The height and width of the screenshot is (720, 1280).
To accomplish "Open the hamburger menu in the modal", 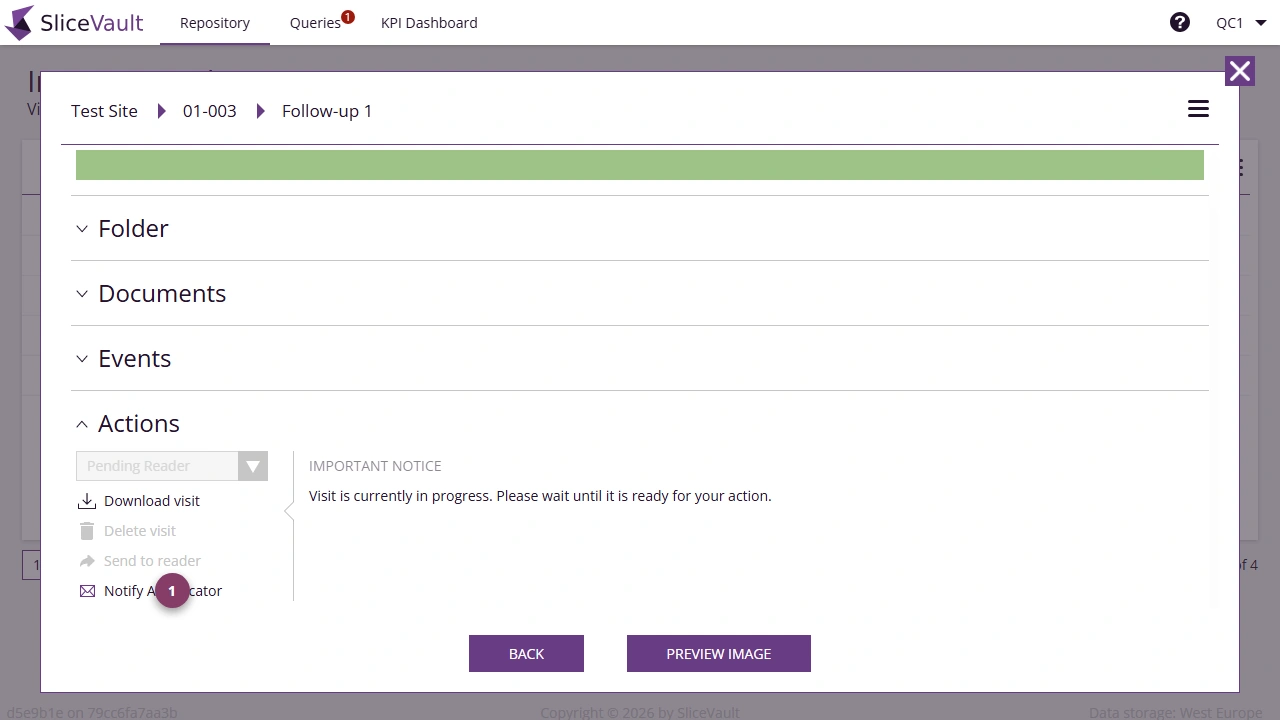I will pos(1197,108).
